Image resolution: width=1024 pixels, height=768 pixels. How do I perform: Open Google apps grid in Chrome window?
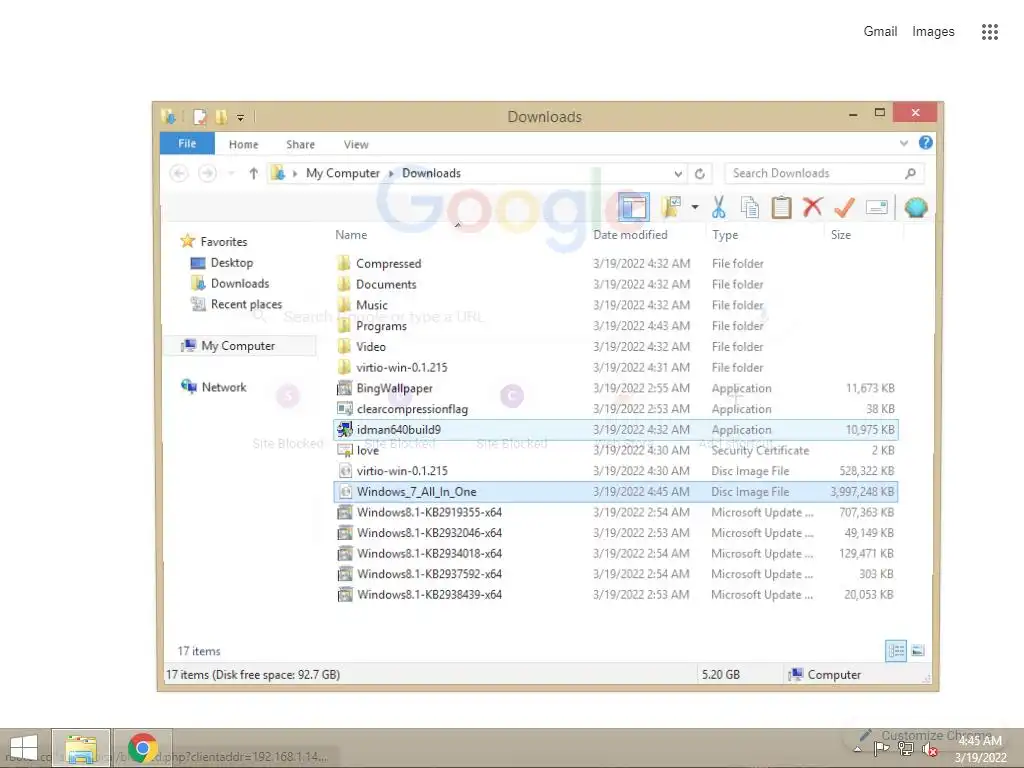pyautogui.click(x=989, y=32)
